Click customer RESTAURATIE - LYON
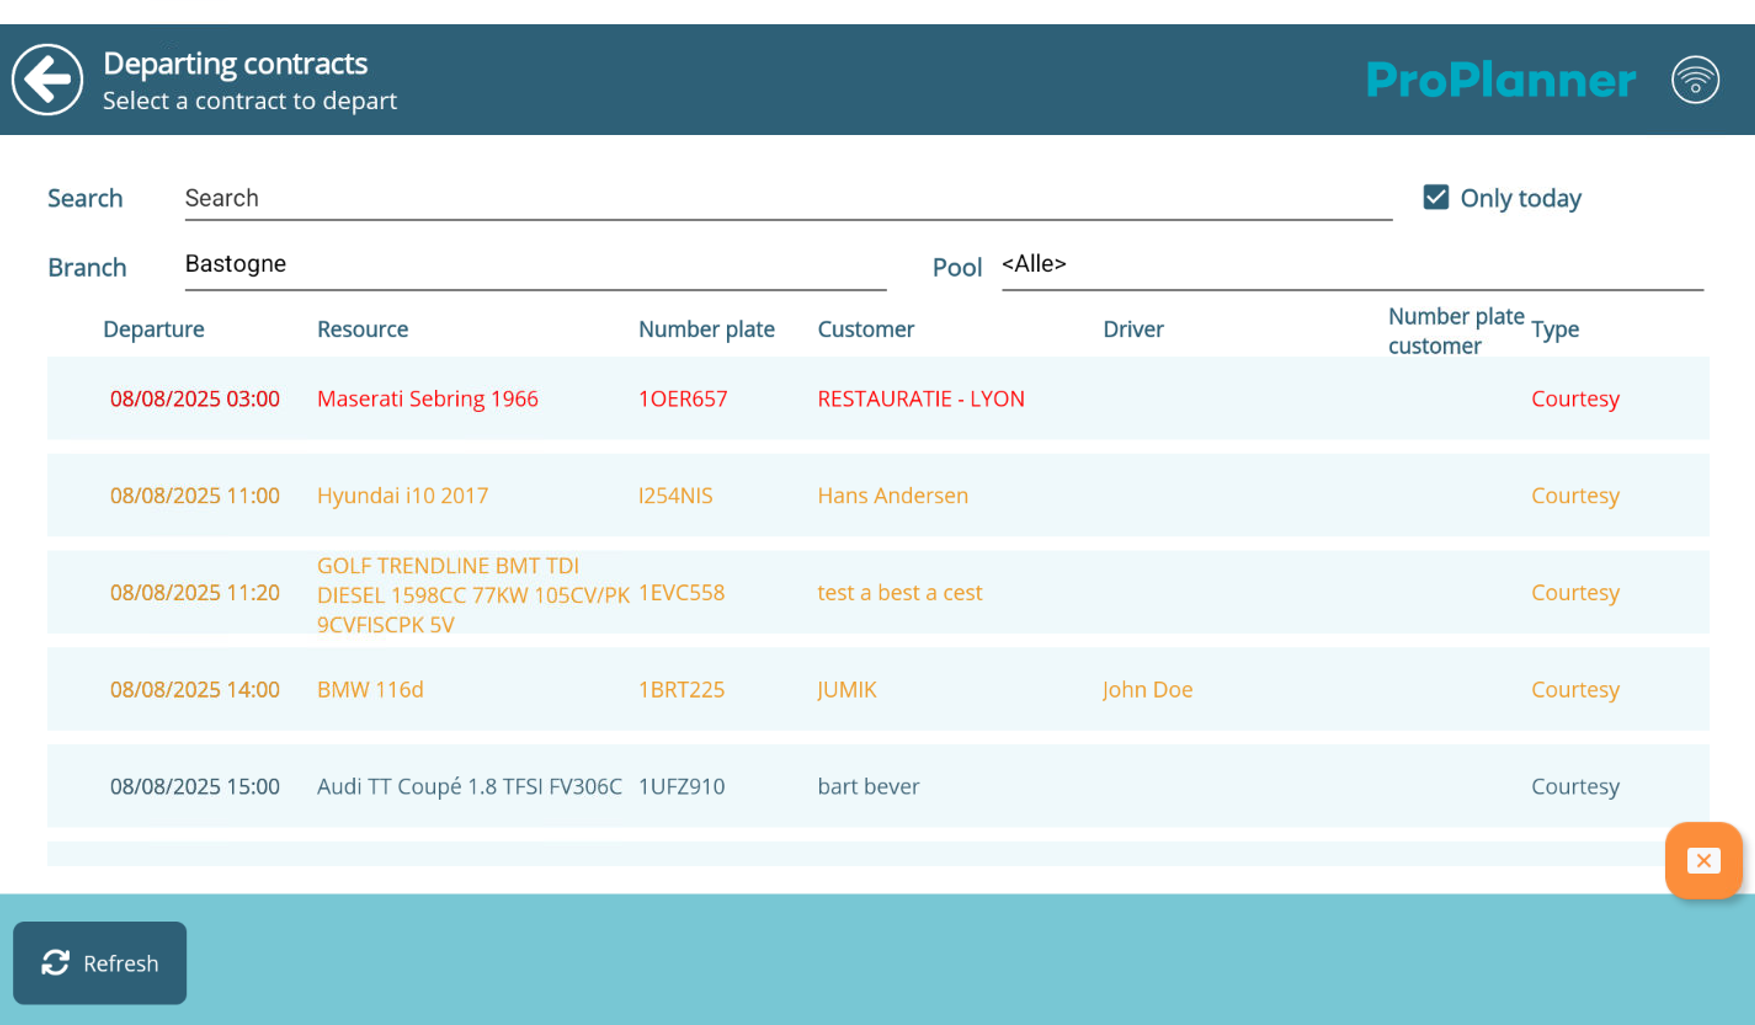The image size is (1755, 1025). 921,398
